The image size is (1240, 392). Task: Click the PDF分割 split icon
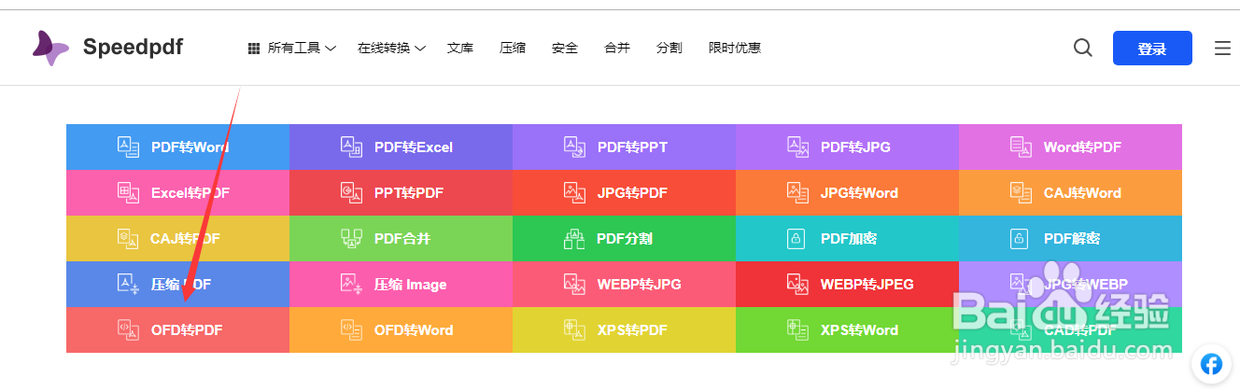coord(574,238)
